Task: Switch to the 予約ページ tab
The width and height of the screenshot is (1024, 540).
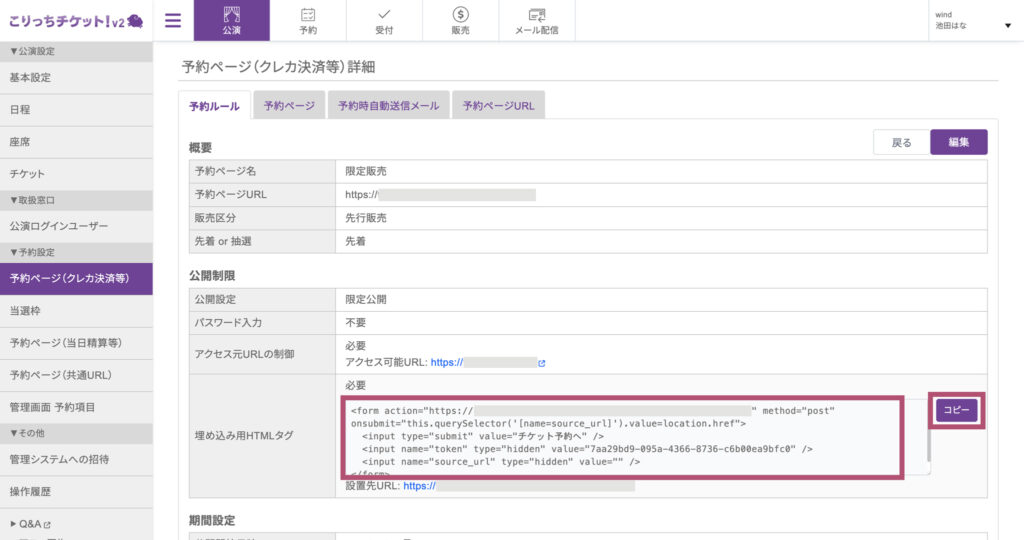Action: point(289,105)
